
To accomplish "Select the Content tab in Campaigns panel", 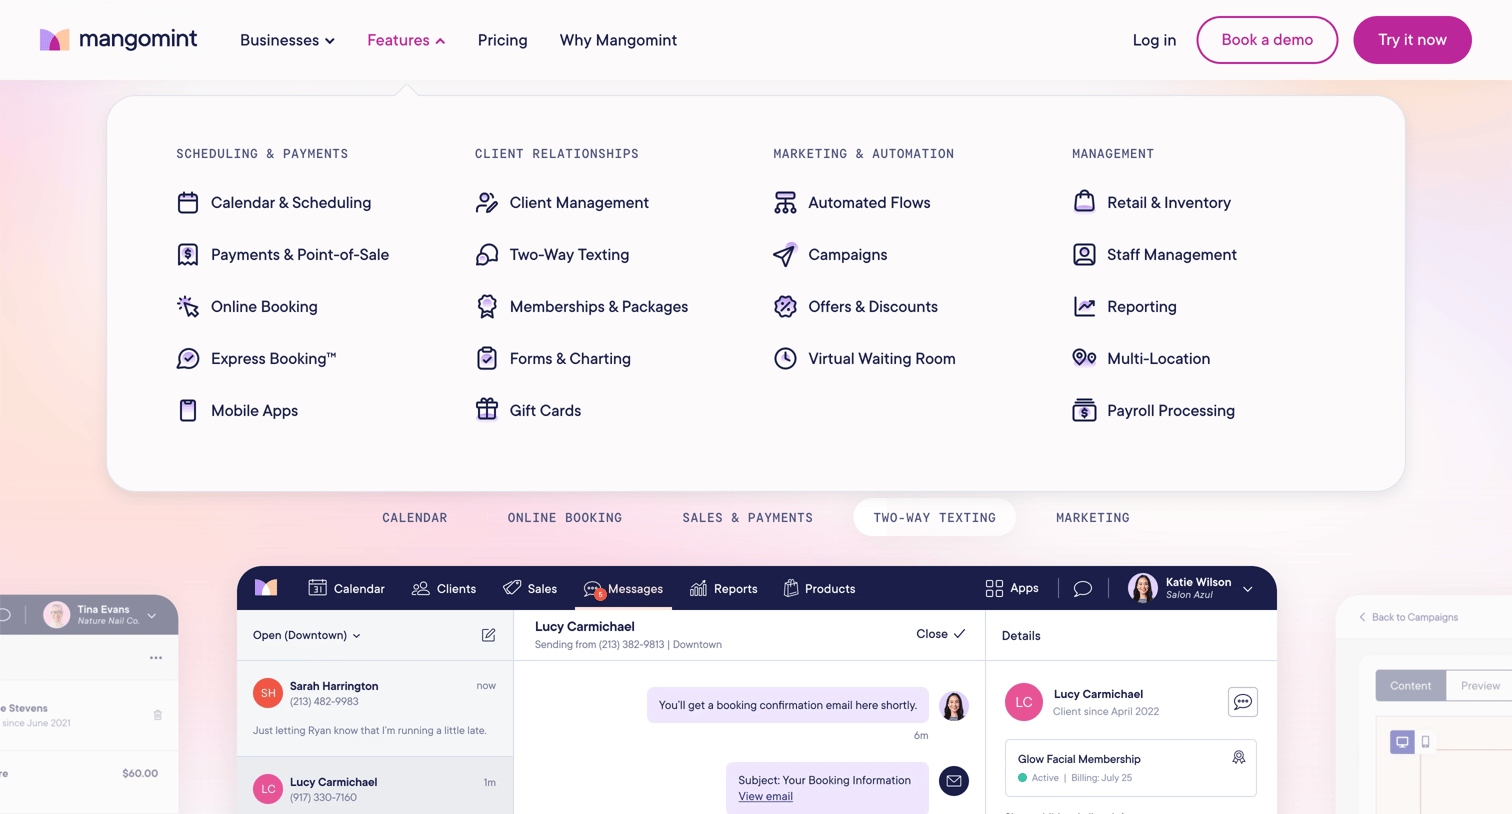I will tap(1411, 686).
